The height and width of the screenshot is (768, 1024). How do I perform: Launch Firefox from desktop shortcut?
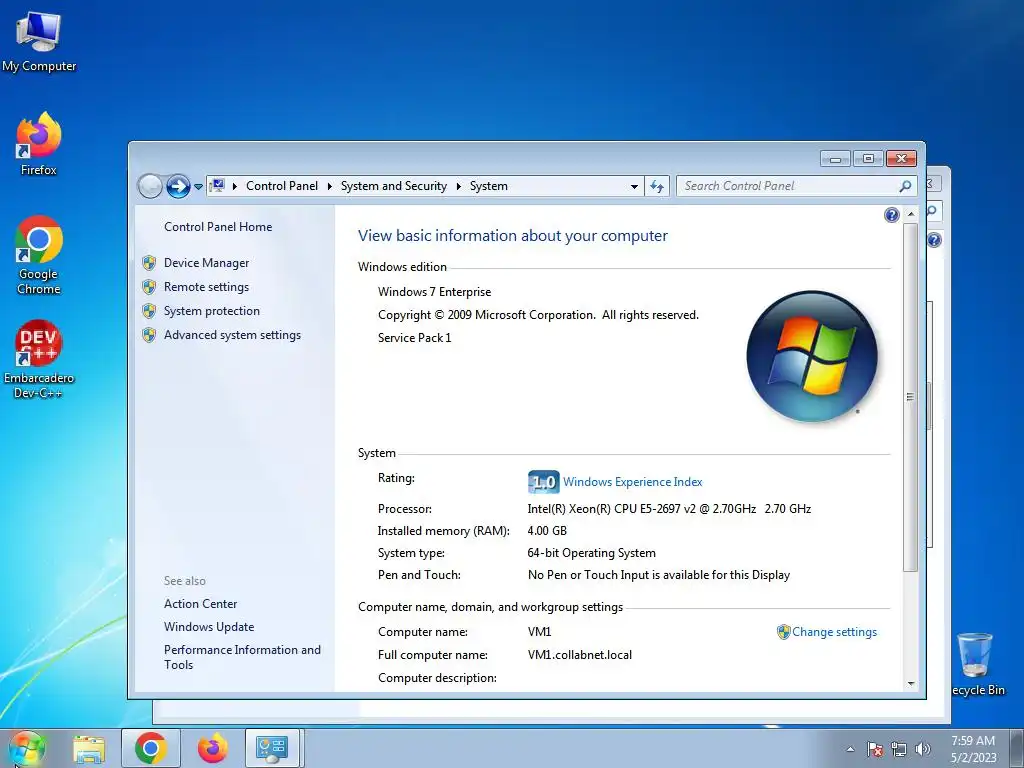point(39,144)
